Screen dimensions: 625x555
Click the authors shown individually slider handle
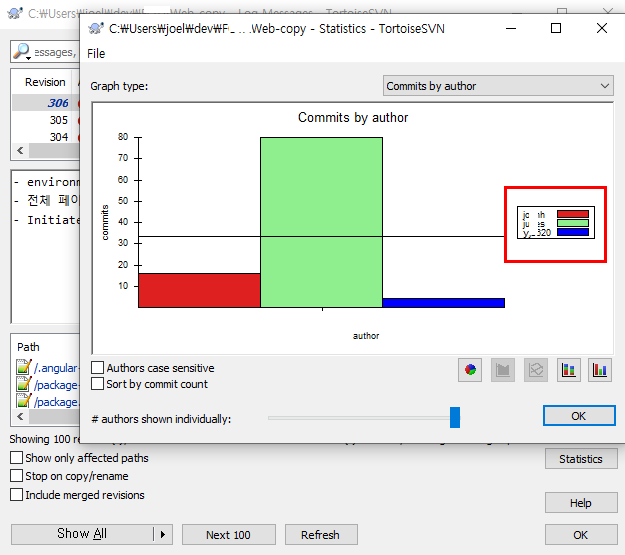pyautogui.click(x=455, y=417)
